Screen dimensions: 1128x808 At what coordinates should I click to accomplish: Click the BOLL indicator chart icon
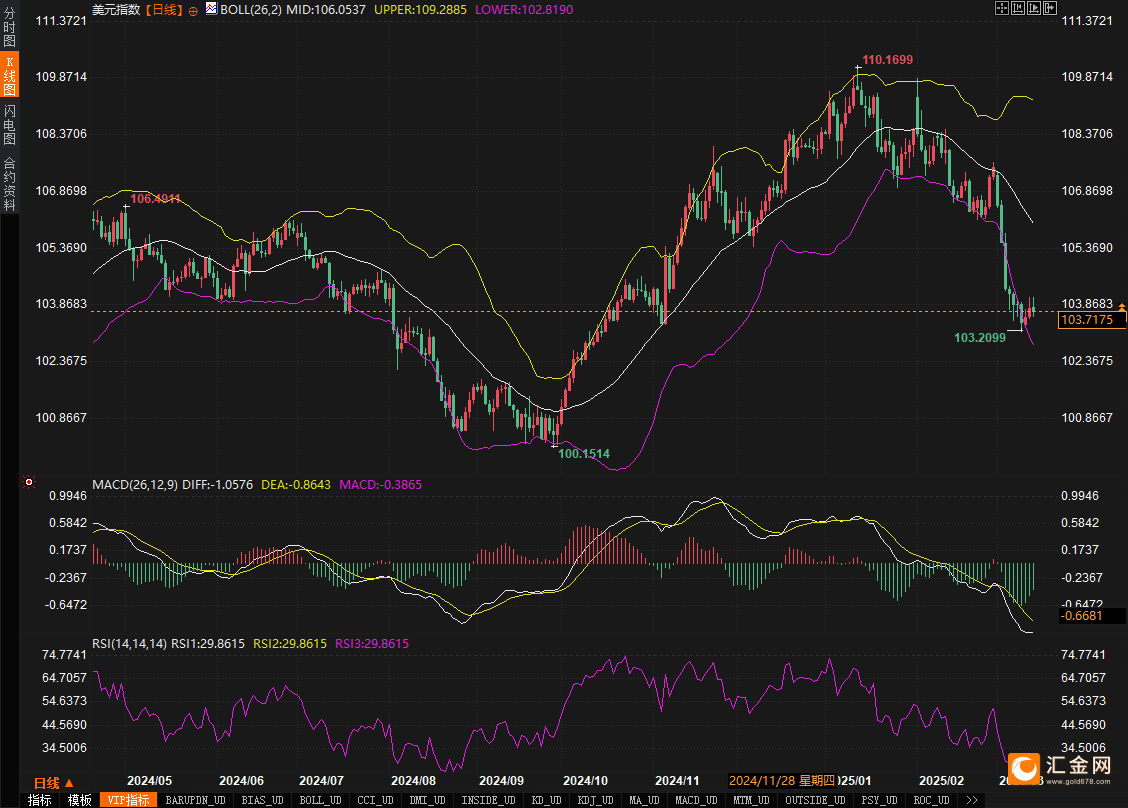pos(212,9)
